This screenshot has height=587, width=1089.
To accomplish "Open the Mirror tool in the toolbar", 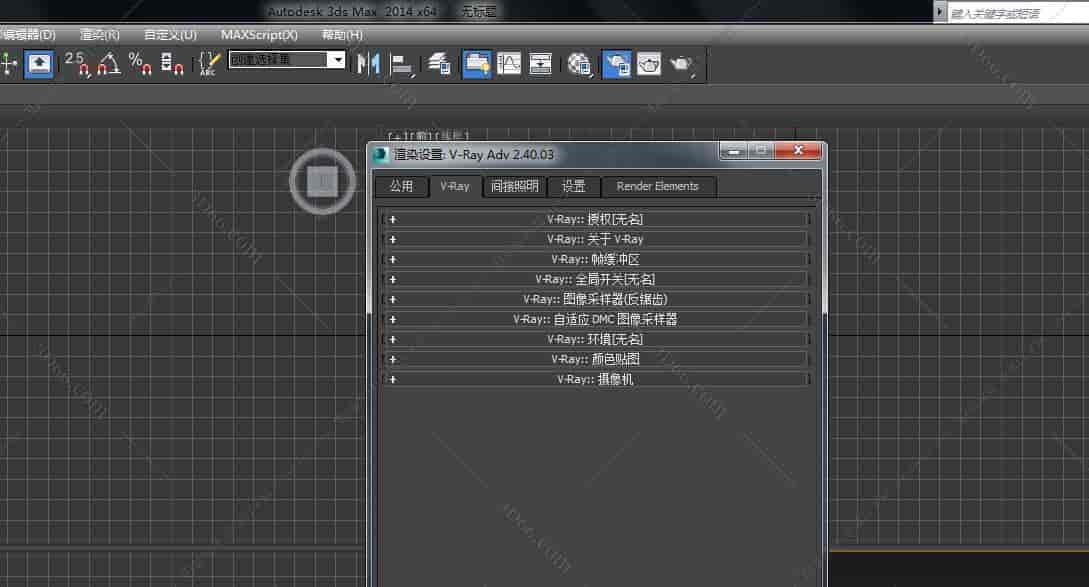I will pyautogui.click(x=368, y=64).
